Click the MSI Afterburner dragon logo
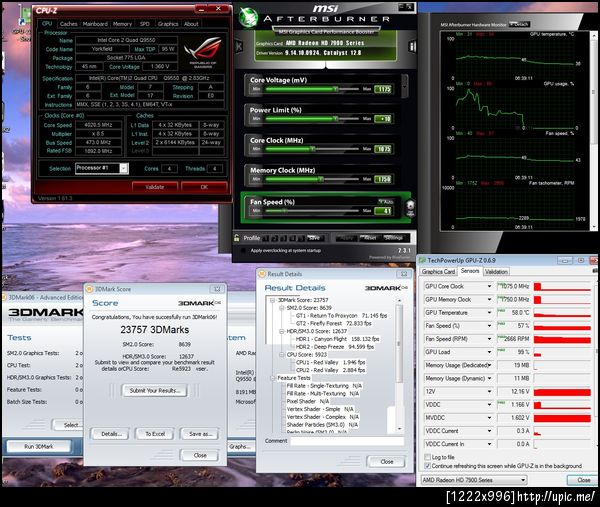 click(x=248, y=16)
